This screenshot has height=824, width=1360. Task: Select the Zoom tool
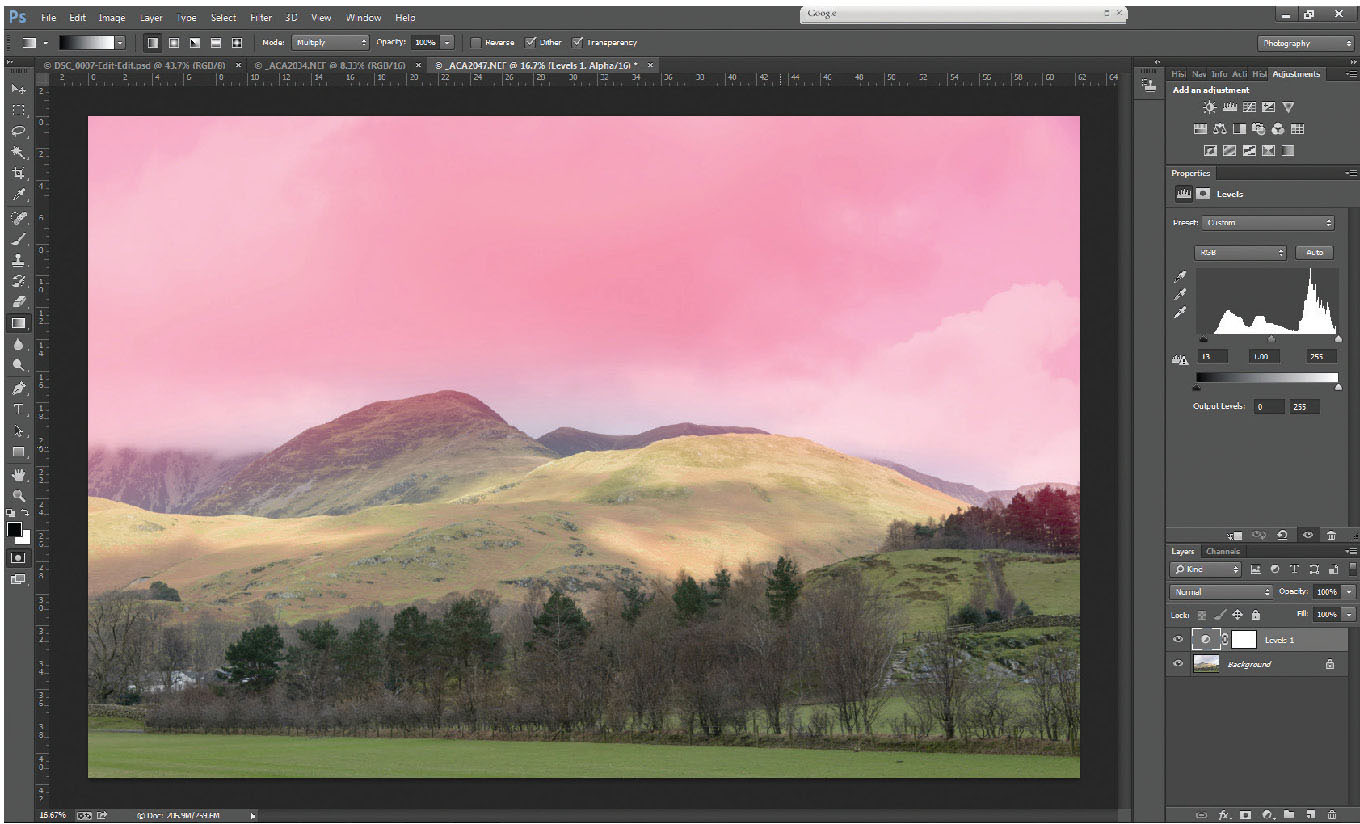(18, 495)
